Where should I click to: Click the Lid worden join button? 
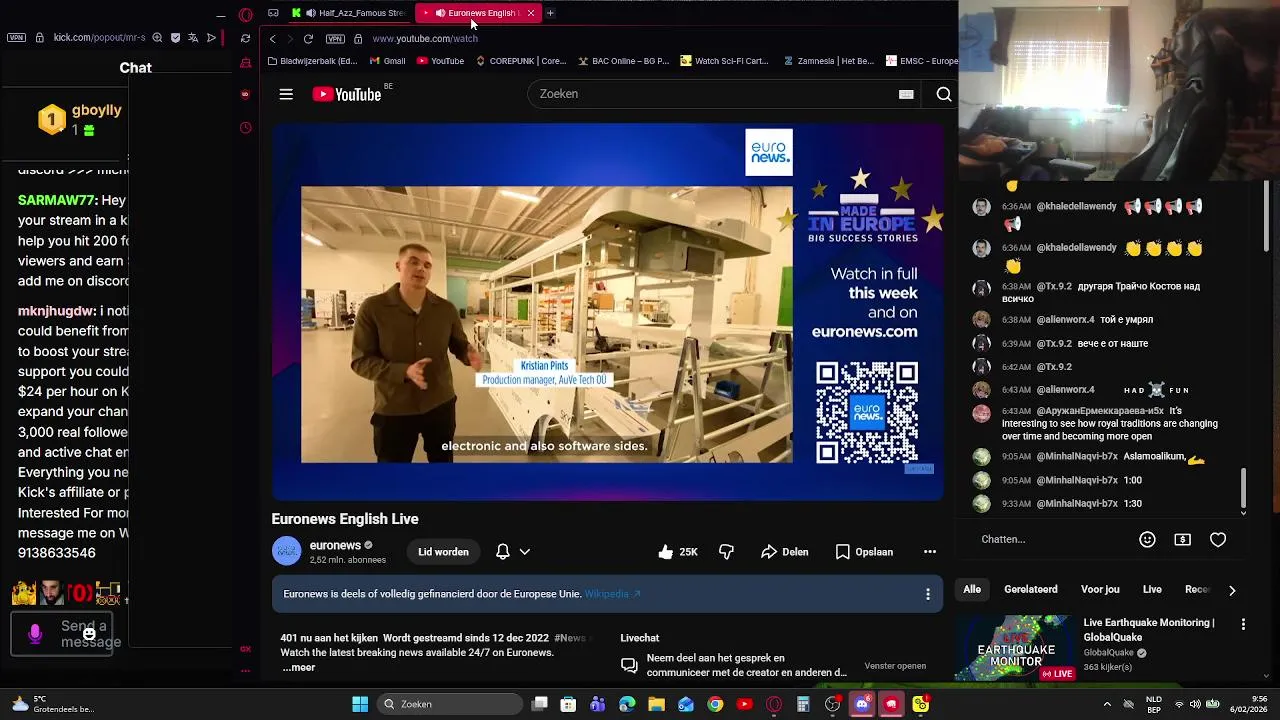click(x=443, y=552)
